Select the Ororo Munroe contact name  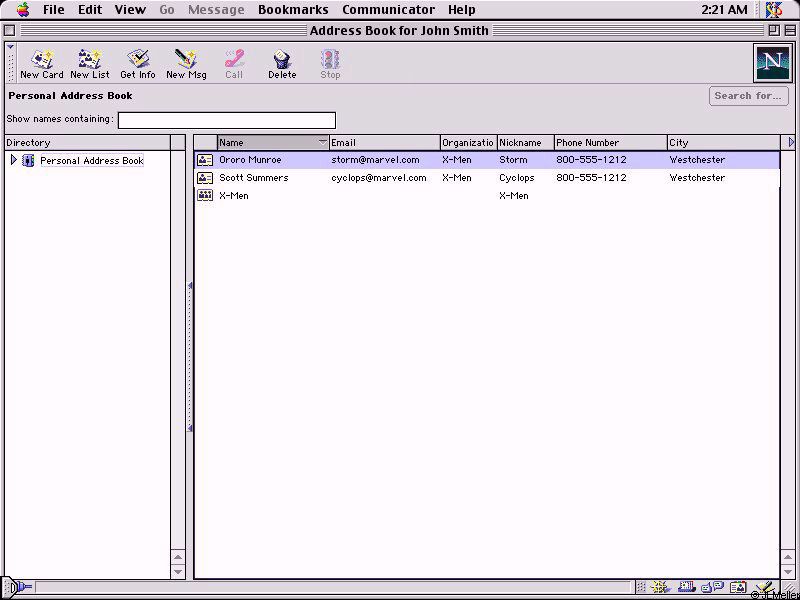(250, 160)
